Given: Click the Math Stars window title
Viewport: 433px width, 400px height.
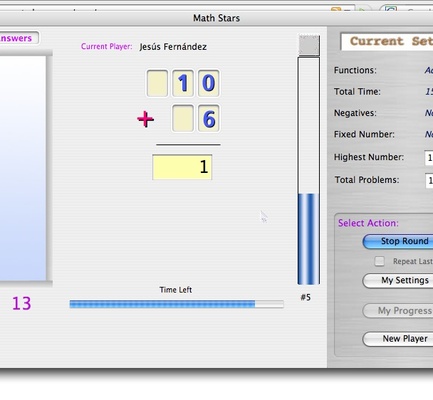Looking at the screenshot, I should click(216, 18).
